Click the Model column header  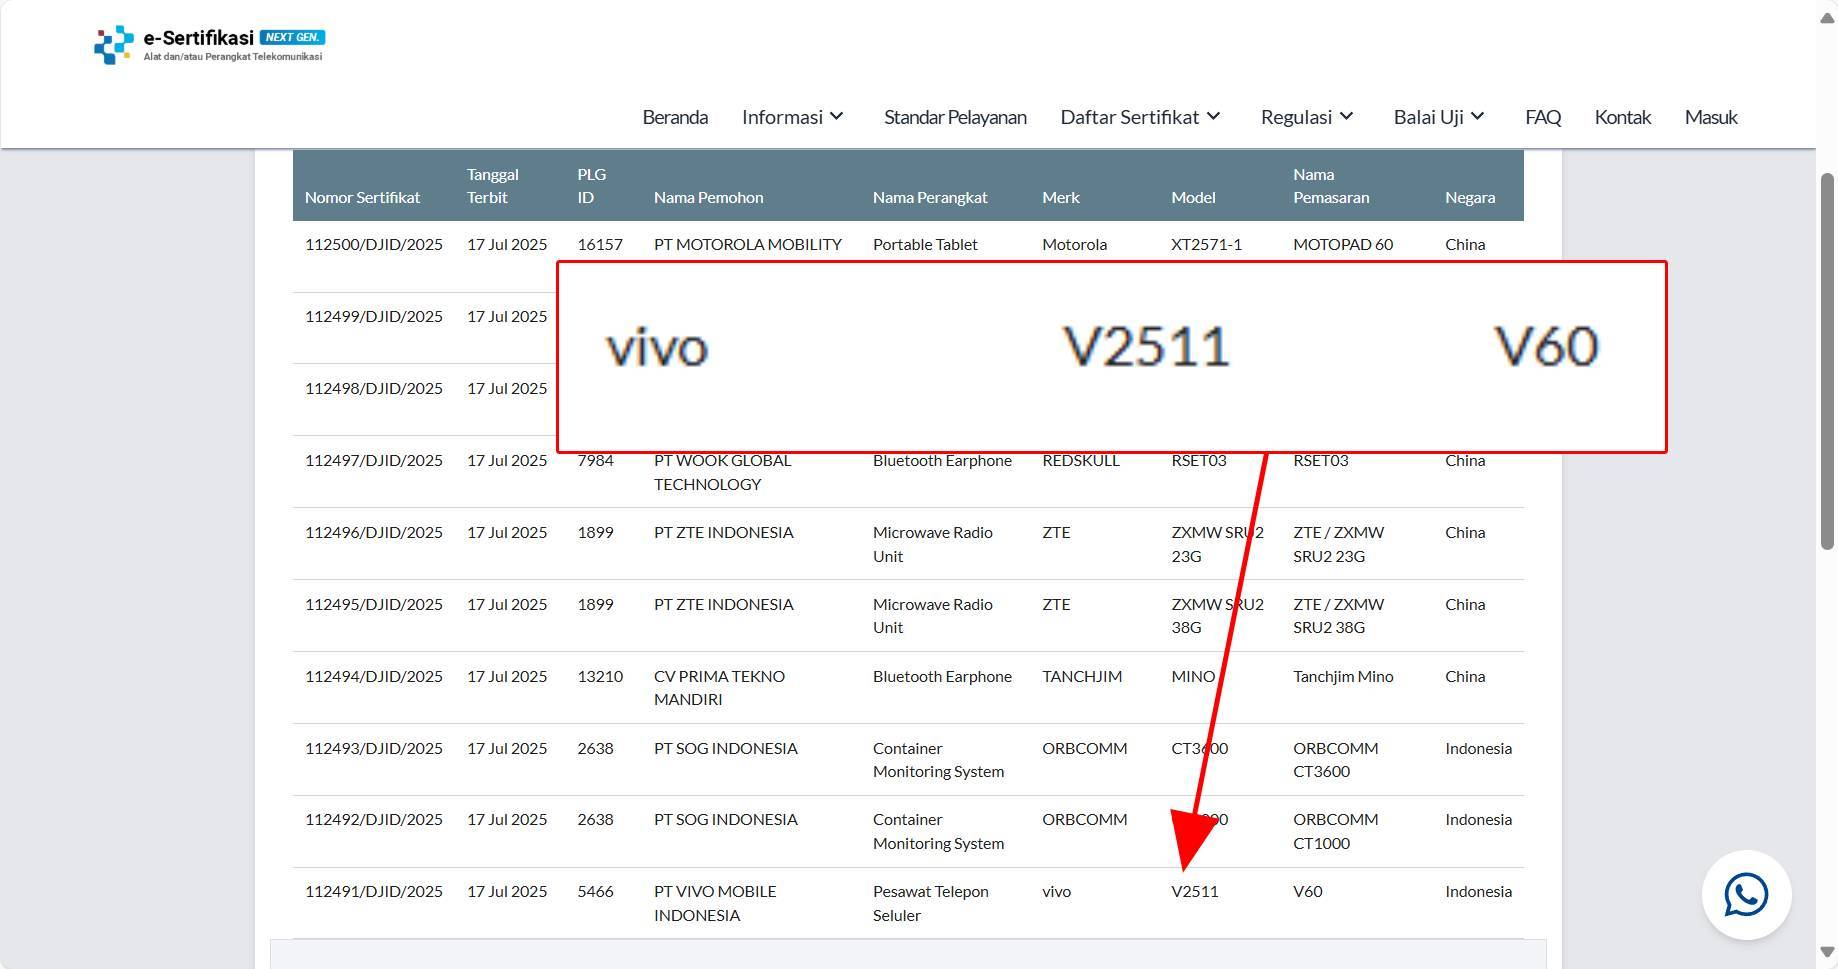(1193, 197)
